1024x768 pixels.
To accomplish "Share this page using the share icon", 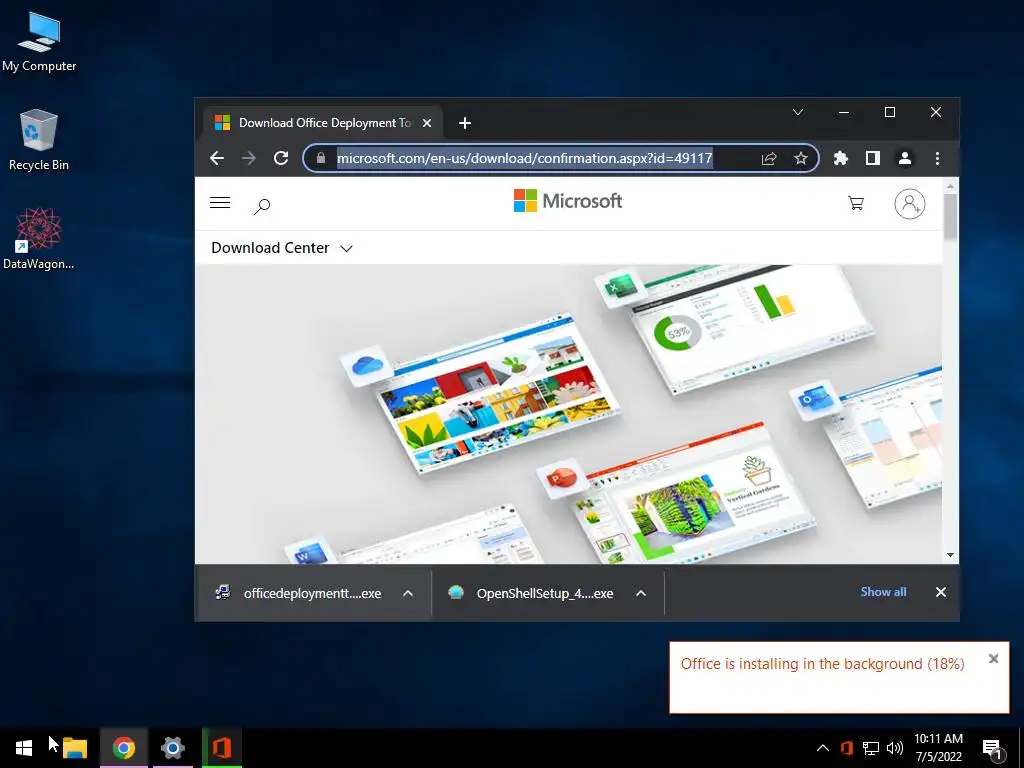I will (769, 158).
